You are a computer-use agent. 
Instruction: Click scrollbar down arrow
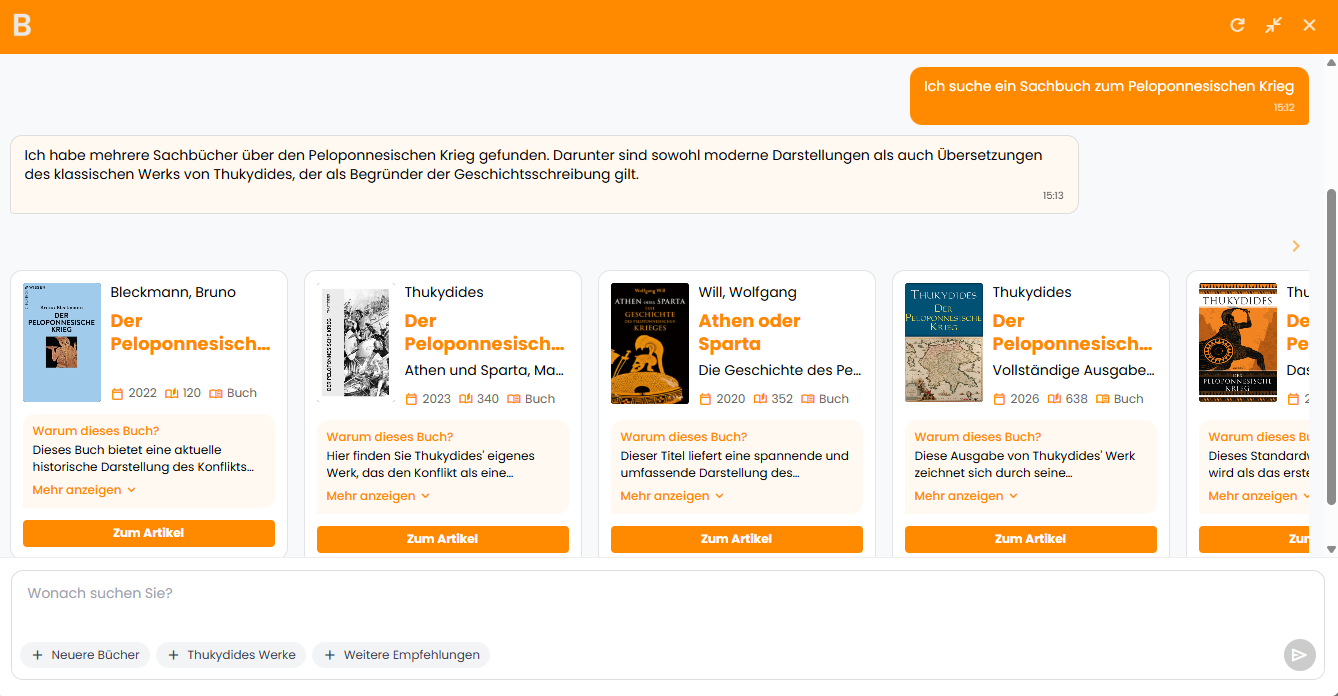tap(1331, 549)
